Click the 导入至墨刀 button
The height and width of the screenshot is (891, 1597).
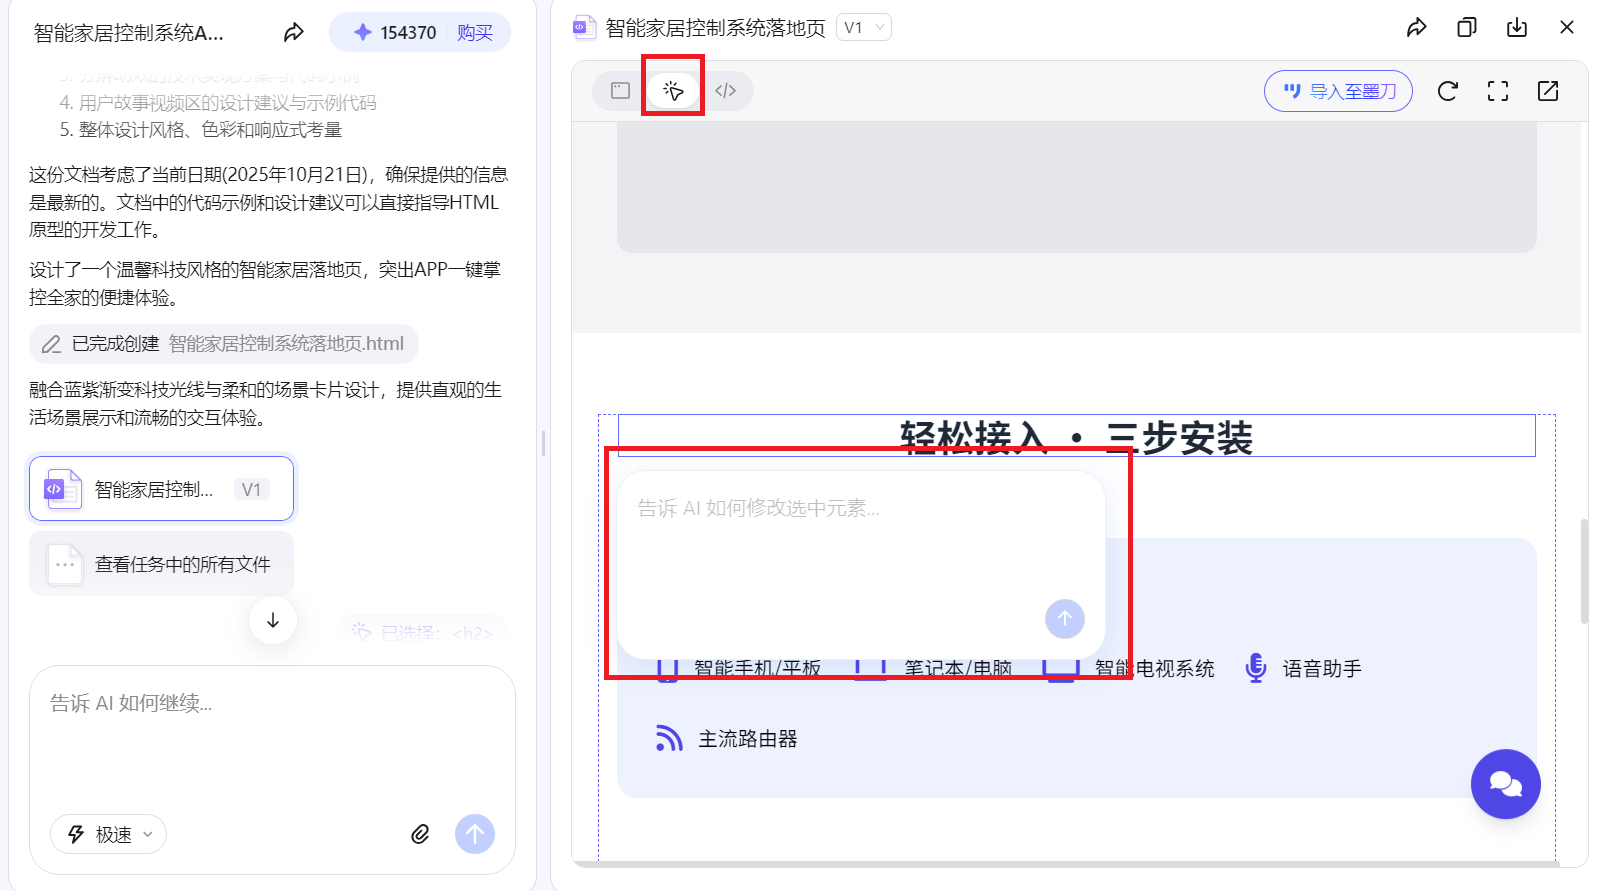point(1338,91)
